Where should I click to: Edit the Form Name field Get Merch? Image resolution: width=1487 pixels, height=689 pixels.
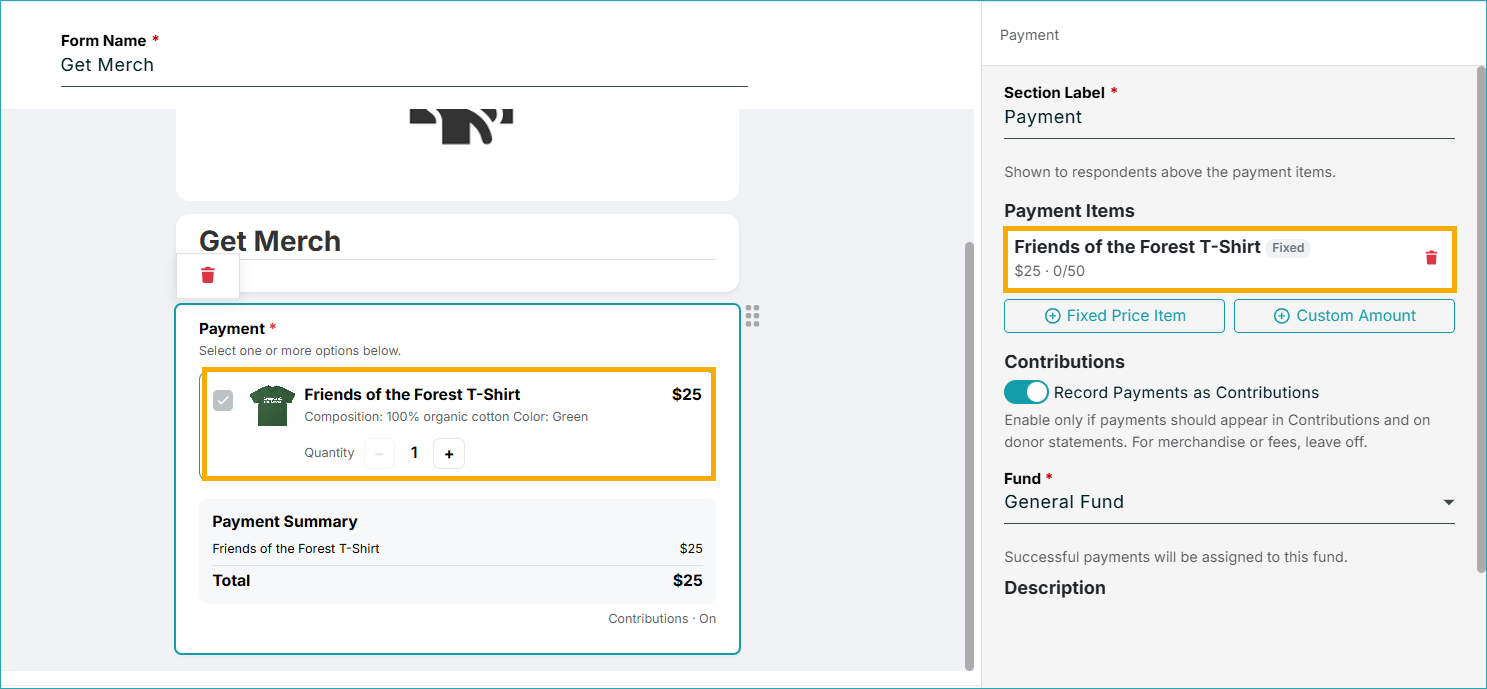[x=404, y=66]
